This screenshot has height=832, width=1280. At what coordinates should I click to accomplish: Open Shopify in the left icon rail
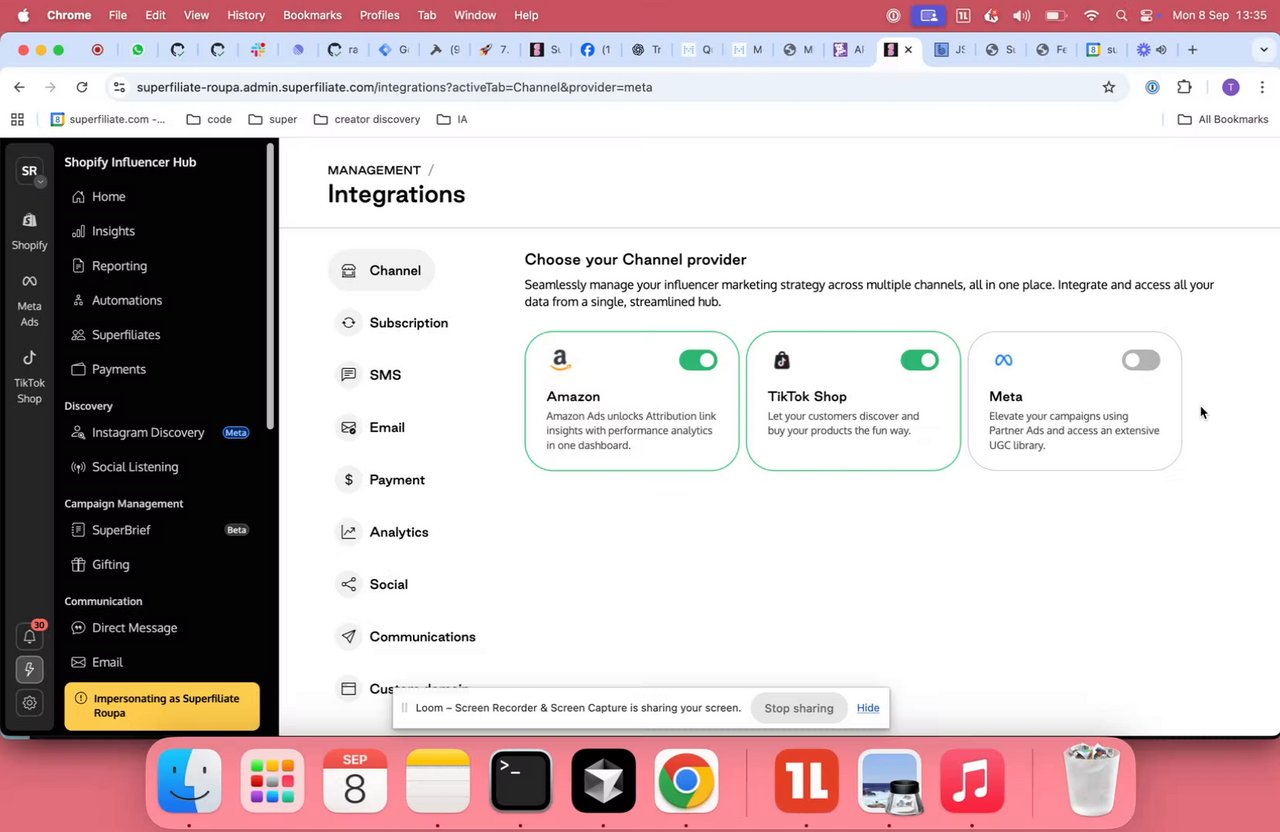coord(29,231)
